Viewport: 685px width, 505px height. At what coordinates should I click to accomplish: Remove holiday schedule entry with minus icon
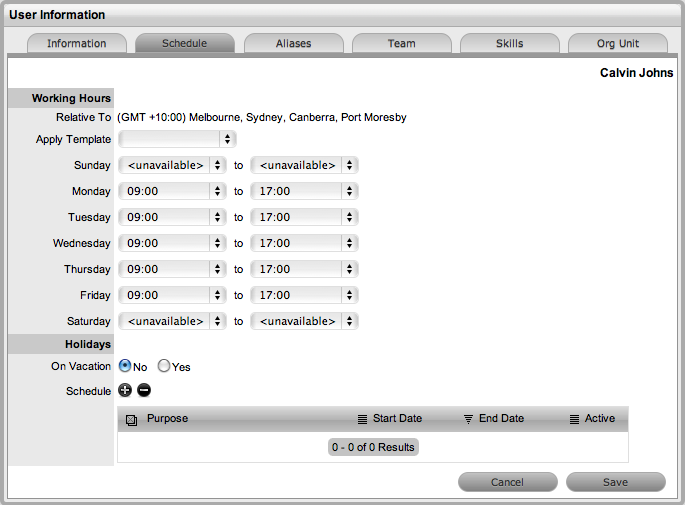(x=144, y=390)
